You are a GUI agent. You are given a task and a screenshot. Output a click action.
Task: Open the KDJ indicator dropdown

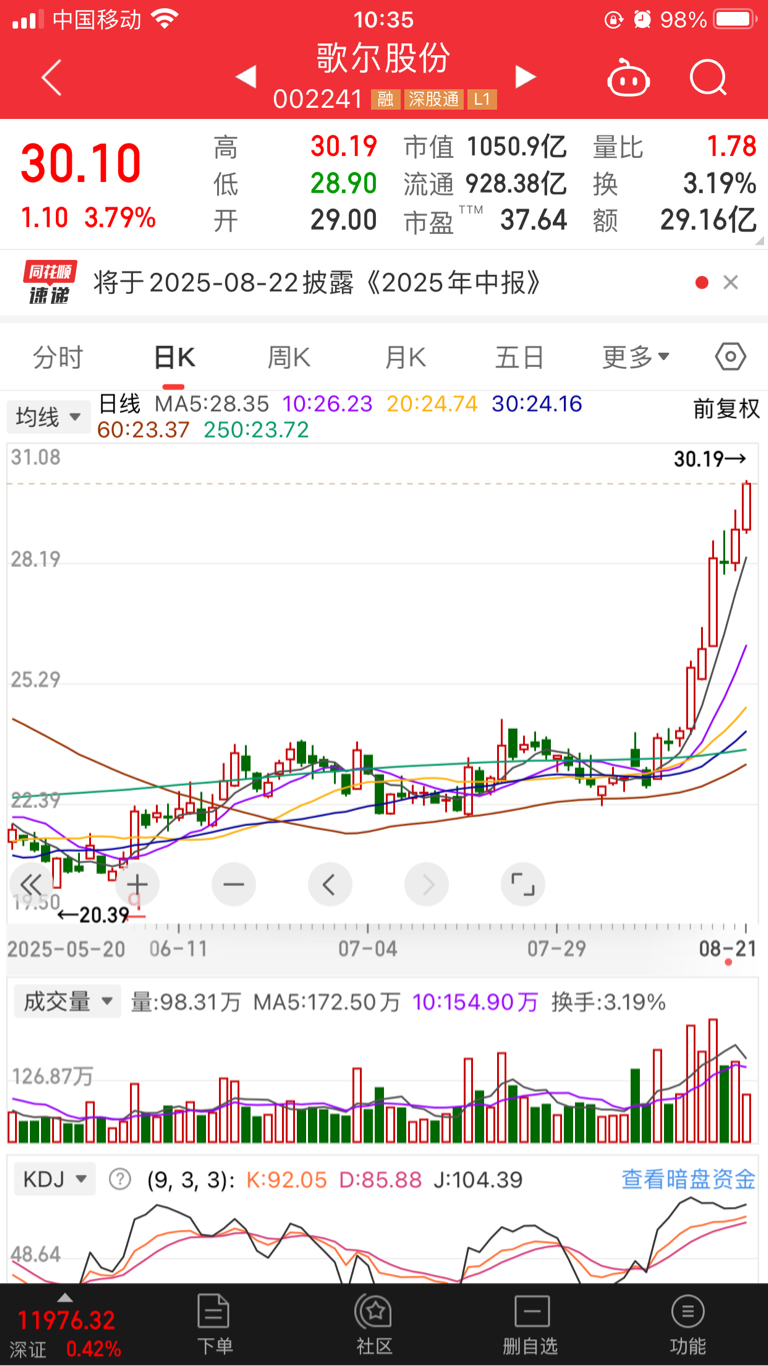click(55, 1179)
